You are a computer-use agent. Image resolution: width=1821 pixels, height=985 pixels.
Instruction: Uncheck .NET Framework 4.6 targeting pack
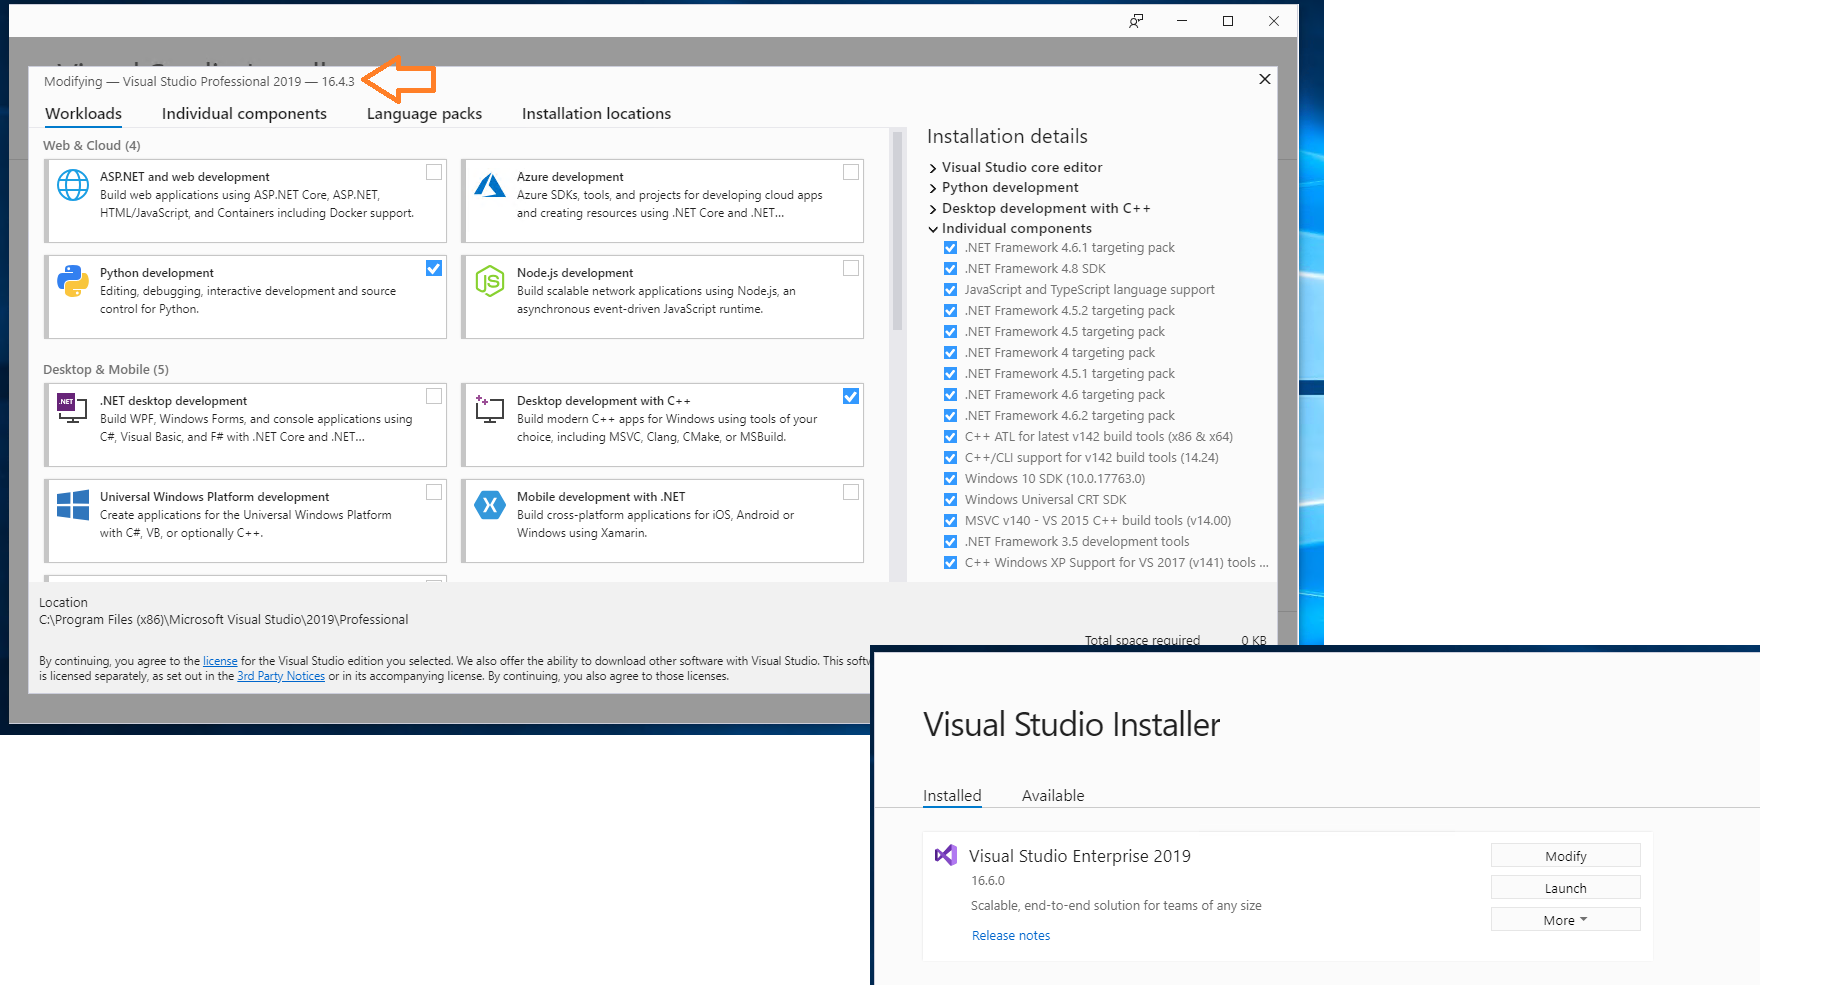pyautogui.click(x=951, y=395)
